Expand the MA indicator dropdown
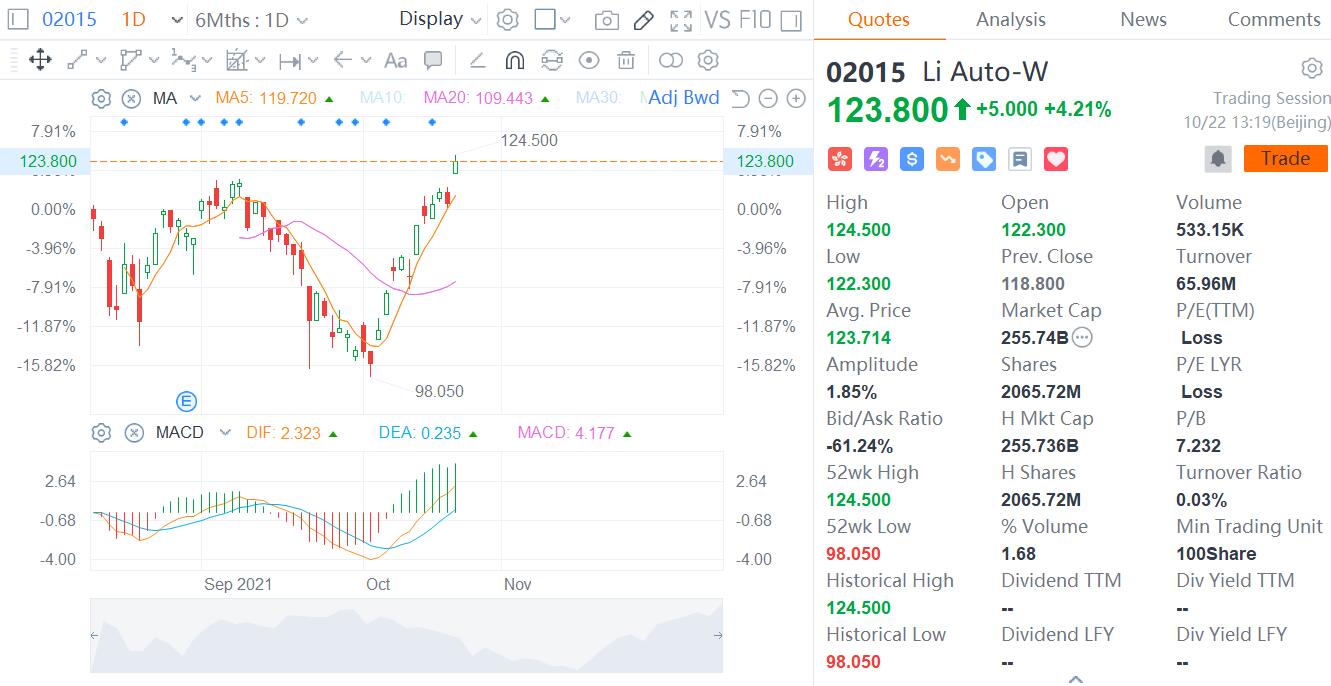The image size is (1331, 686). coord(195,98)
